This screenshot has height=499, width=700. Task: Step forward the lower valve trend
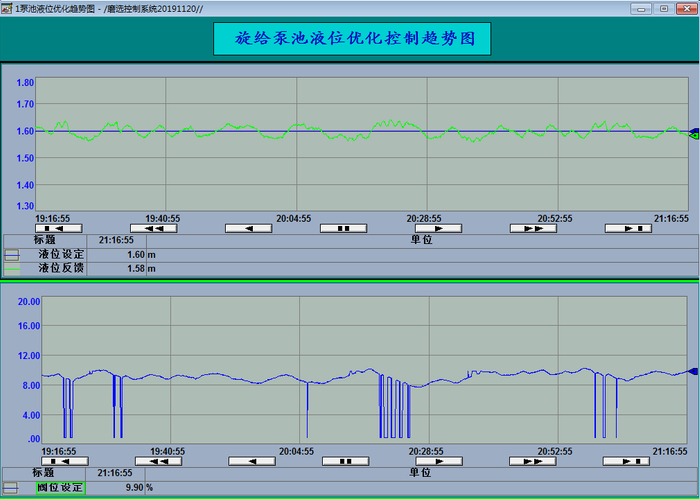point(439,461)
